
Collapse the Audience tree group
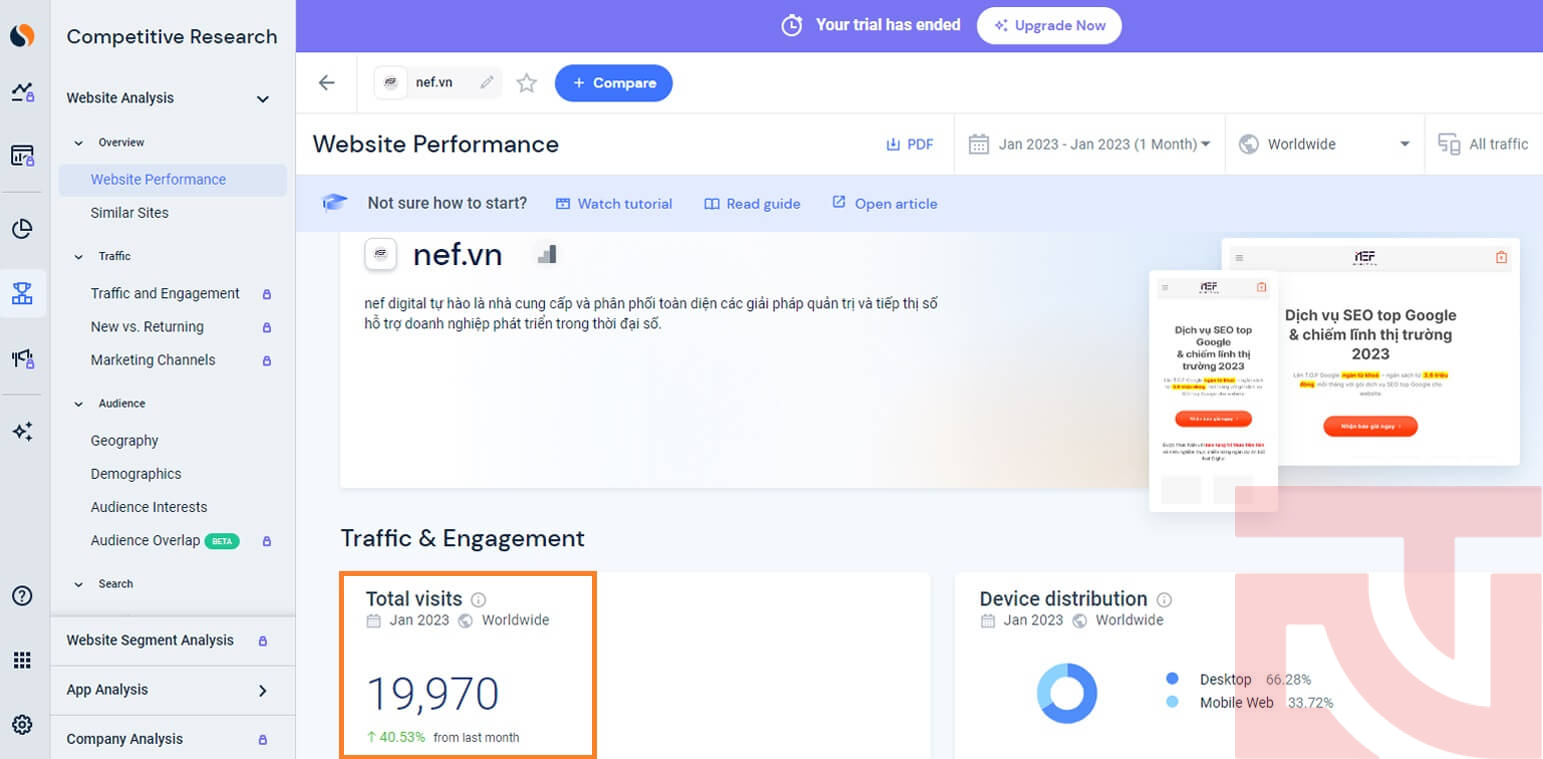79,404
